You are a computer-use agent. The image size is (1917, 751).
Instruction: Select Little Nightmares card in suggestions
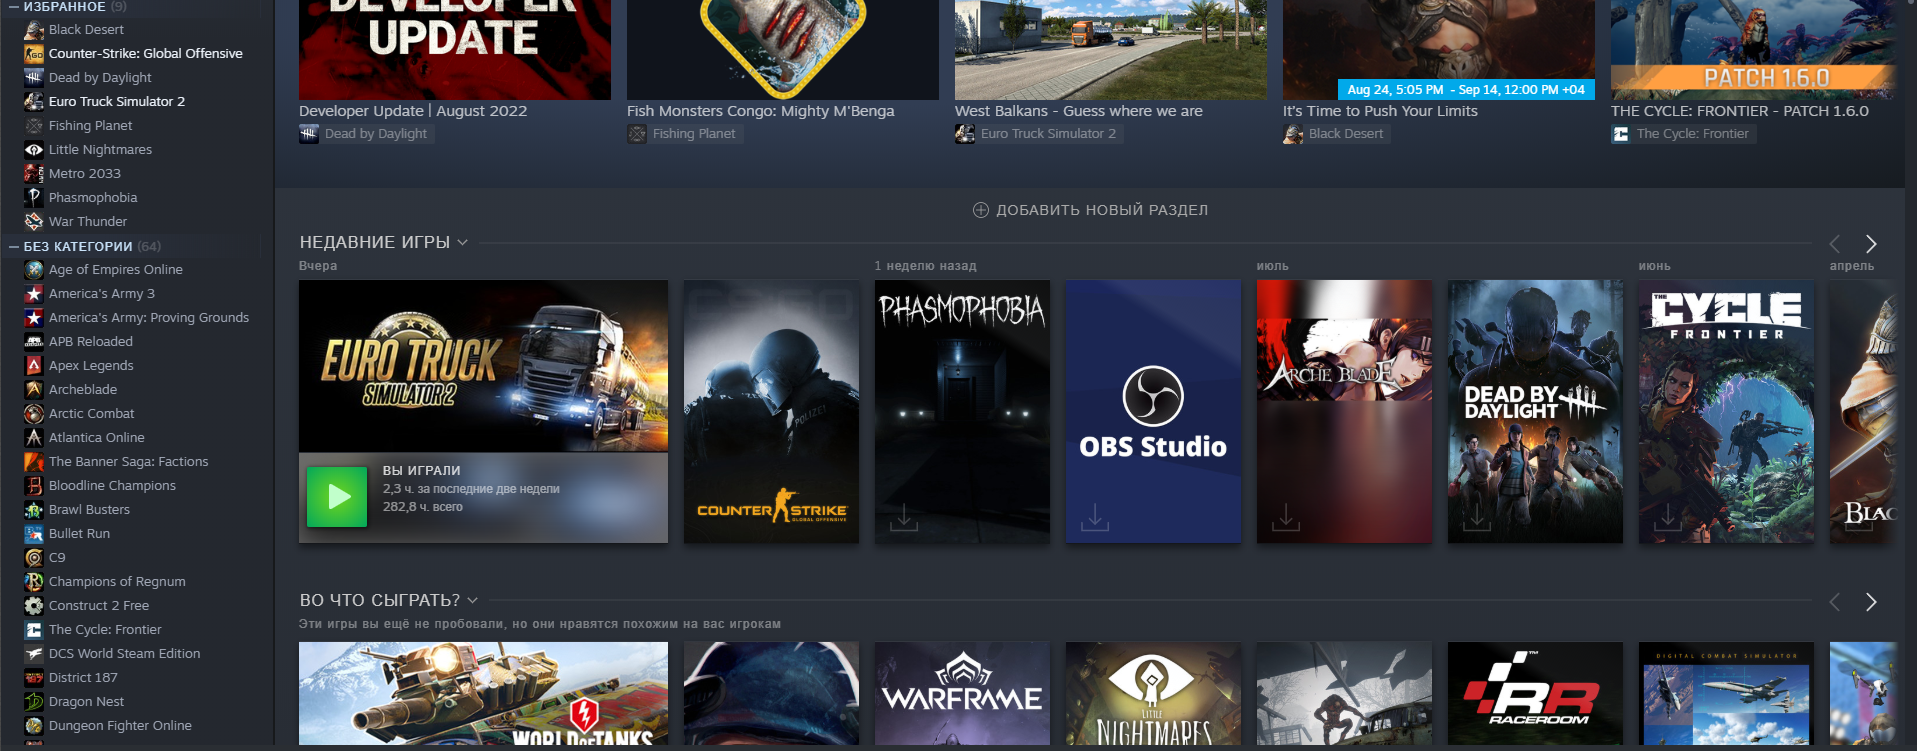(x=1153, y=694)
